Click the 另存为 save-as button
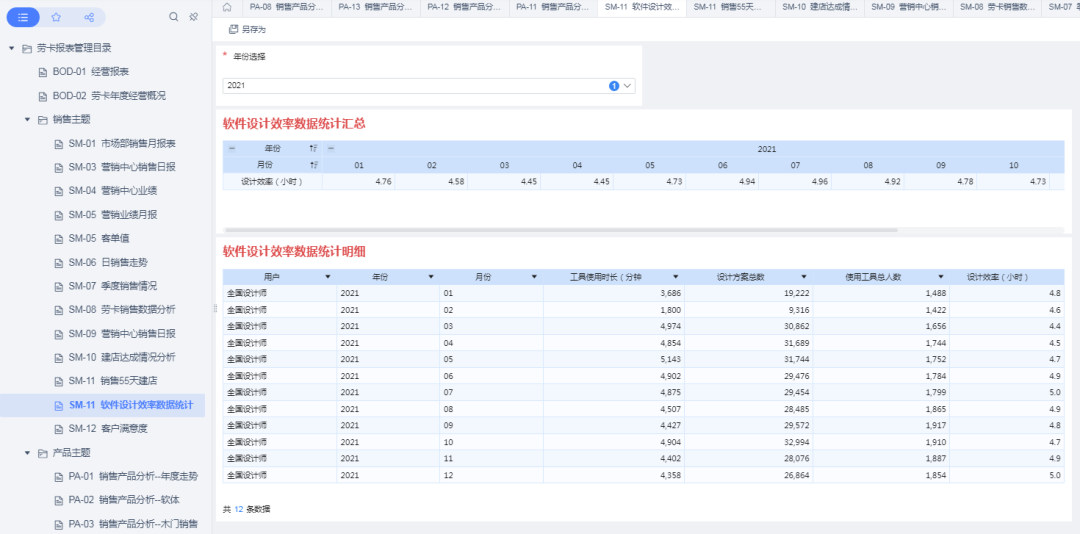Image resolution: width=1080 pixels, height=534 pixels. point(247,30)
